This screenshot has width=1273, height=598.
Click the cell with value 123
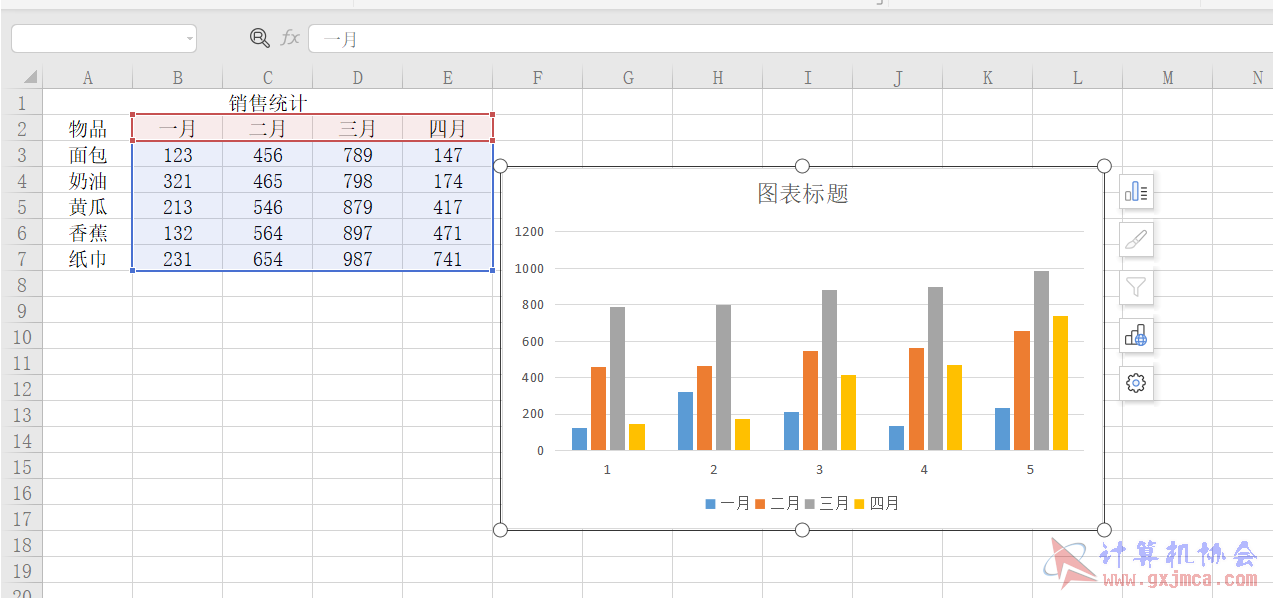point(177,155)
